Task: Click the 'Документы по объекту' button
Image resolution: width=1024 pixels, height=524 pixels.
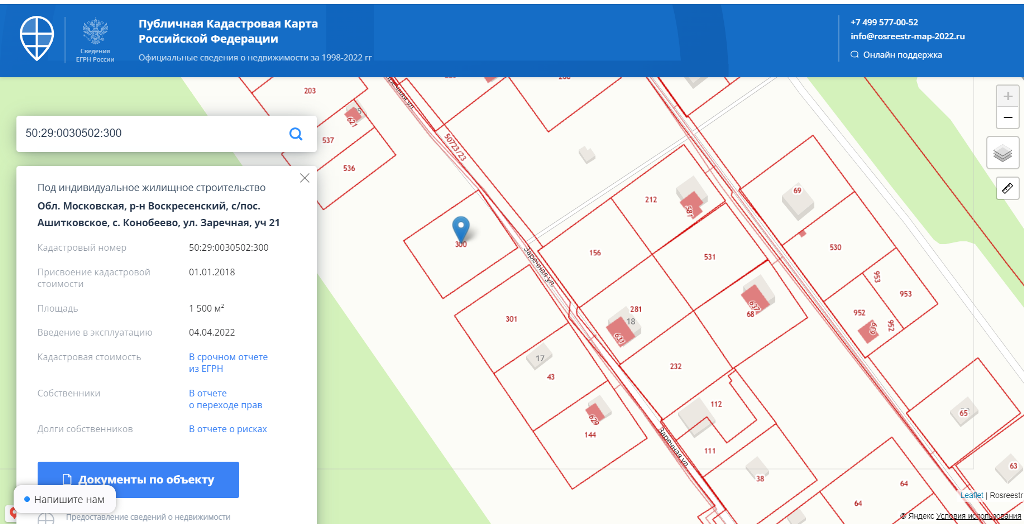Action: point(138,479)
